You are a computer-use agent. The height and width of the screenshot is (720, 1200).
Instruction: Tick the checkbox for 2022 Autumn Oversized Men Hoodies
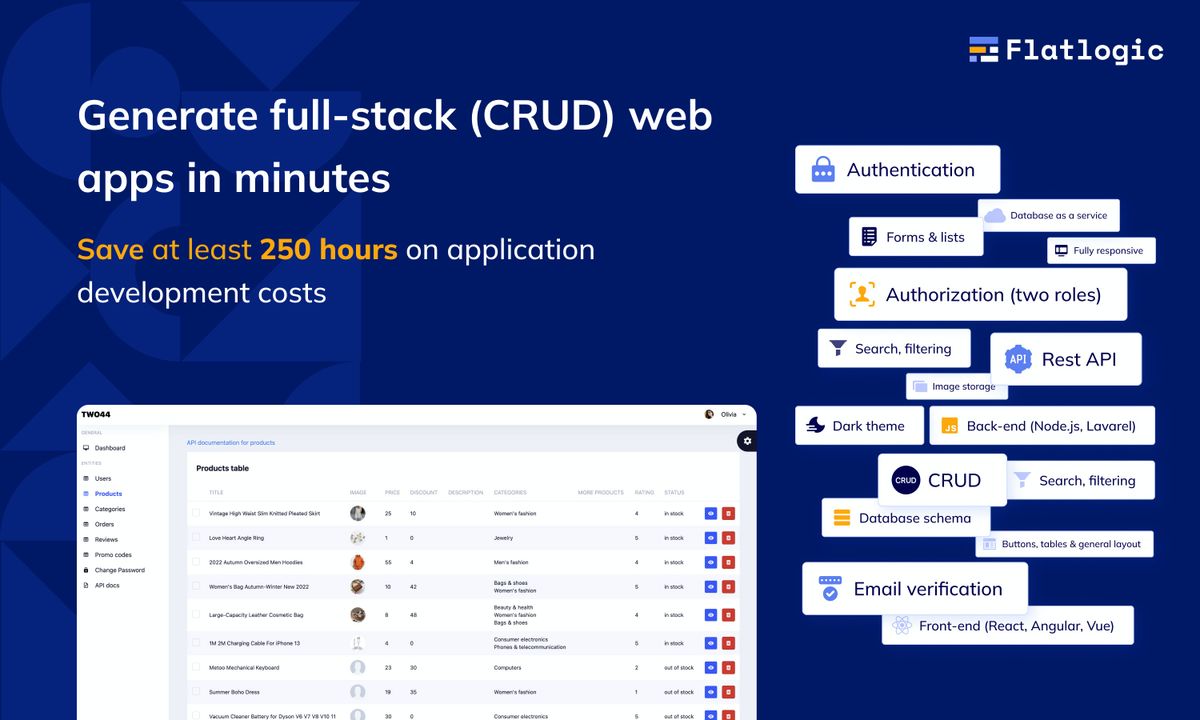click(x=197, y=562)
